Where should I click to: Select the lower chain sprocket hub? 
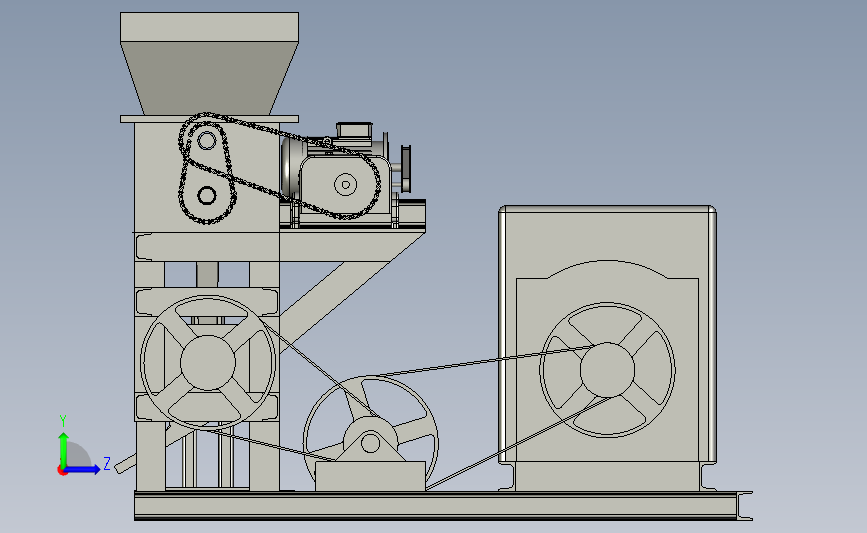click(207, 195)
